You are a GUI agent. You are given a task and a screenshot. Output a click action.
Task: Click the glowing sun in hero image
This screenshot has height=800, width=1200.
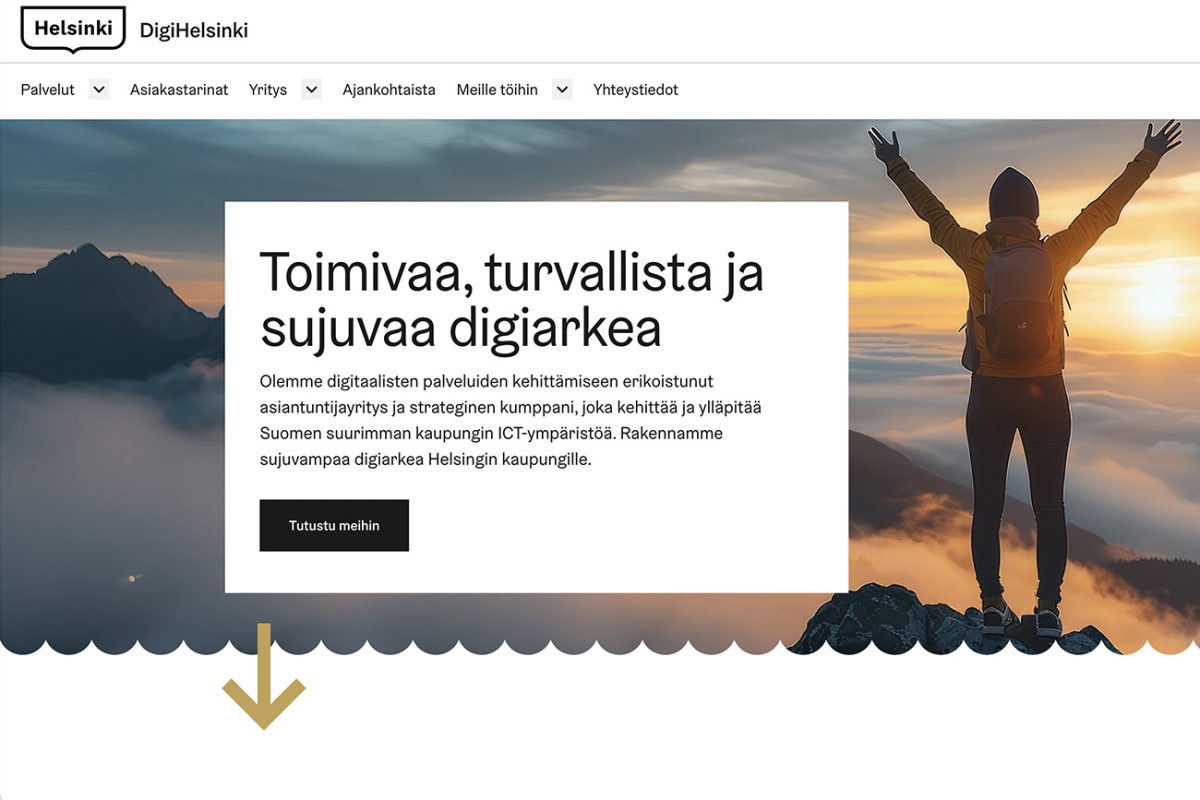coord(1158,297)
